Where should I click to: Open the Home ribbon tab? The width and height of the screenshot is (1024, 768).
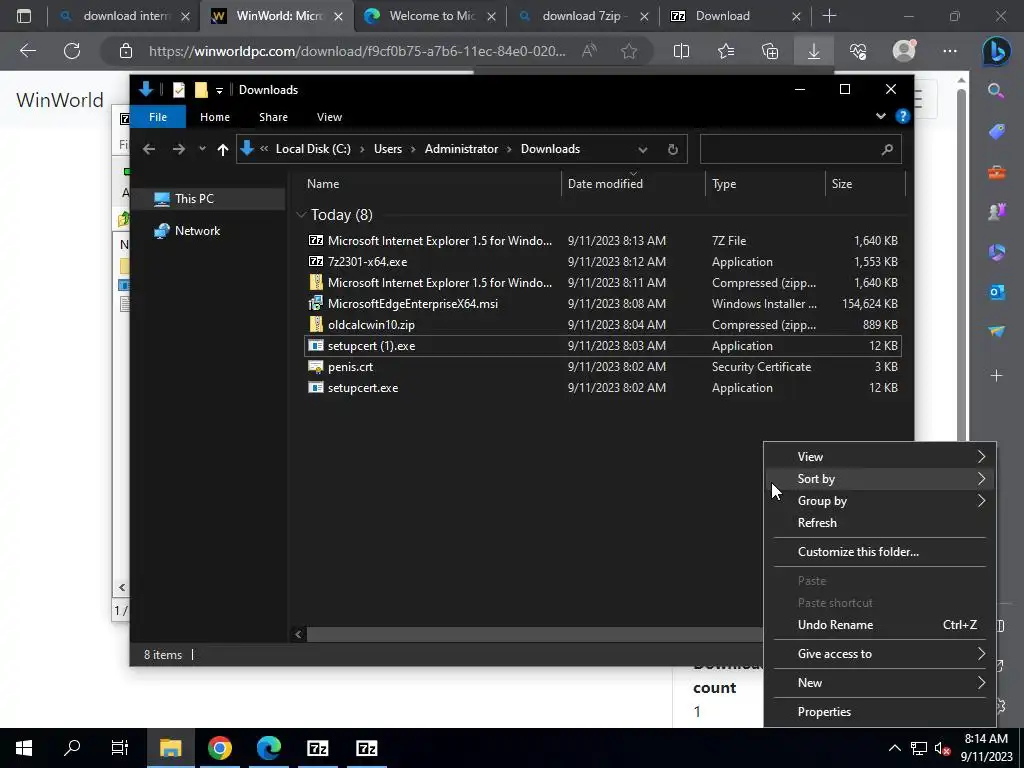215,117
